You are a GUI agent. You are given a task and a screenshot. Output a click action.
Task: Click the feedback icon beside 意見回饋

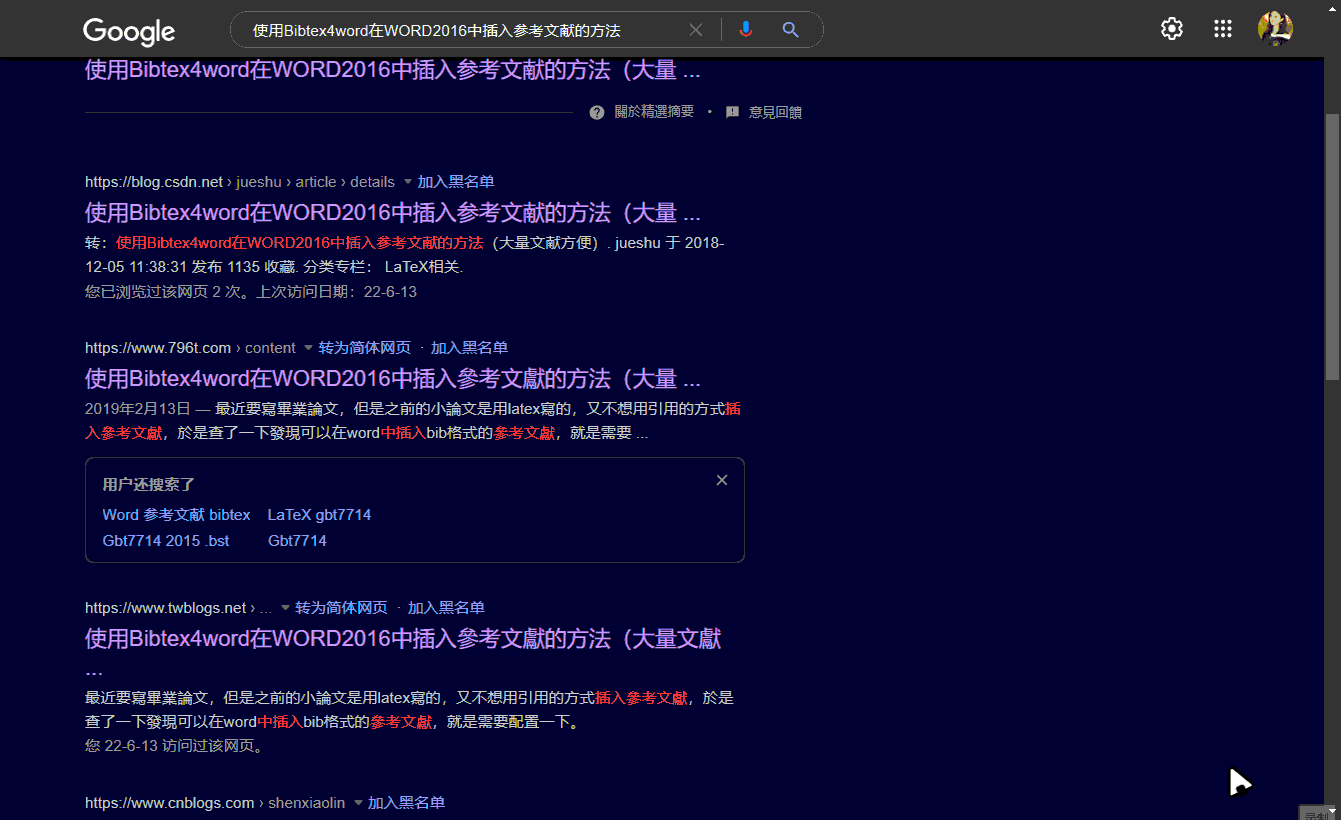(732, 112)
